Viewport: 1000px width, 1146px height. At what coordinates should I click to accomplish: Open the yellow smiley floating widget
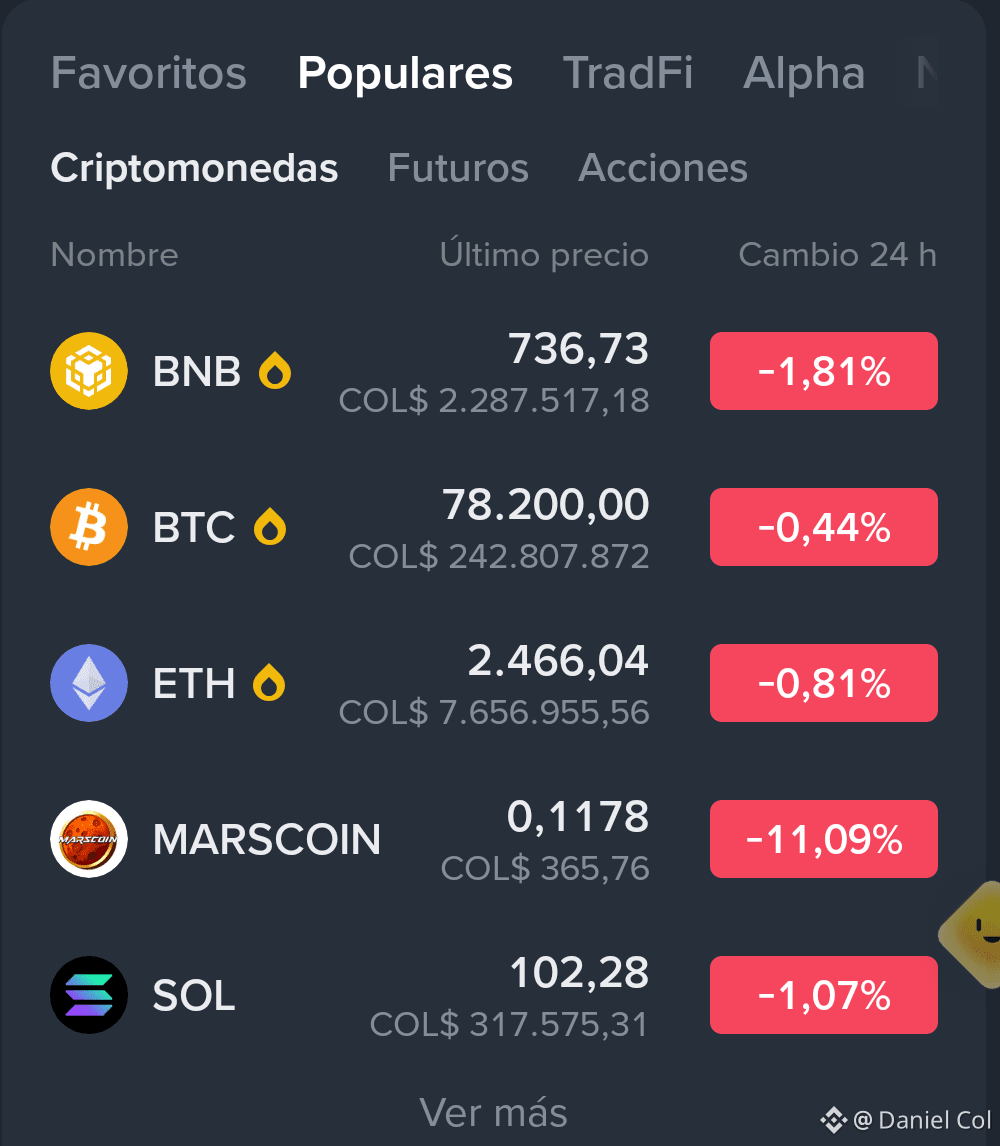pos(972,935)
